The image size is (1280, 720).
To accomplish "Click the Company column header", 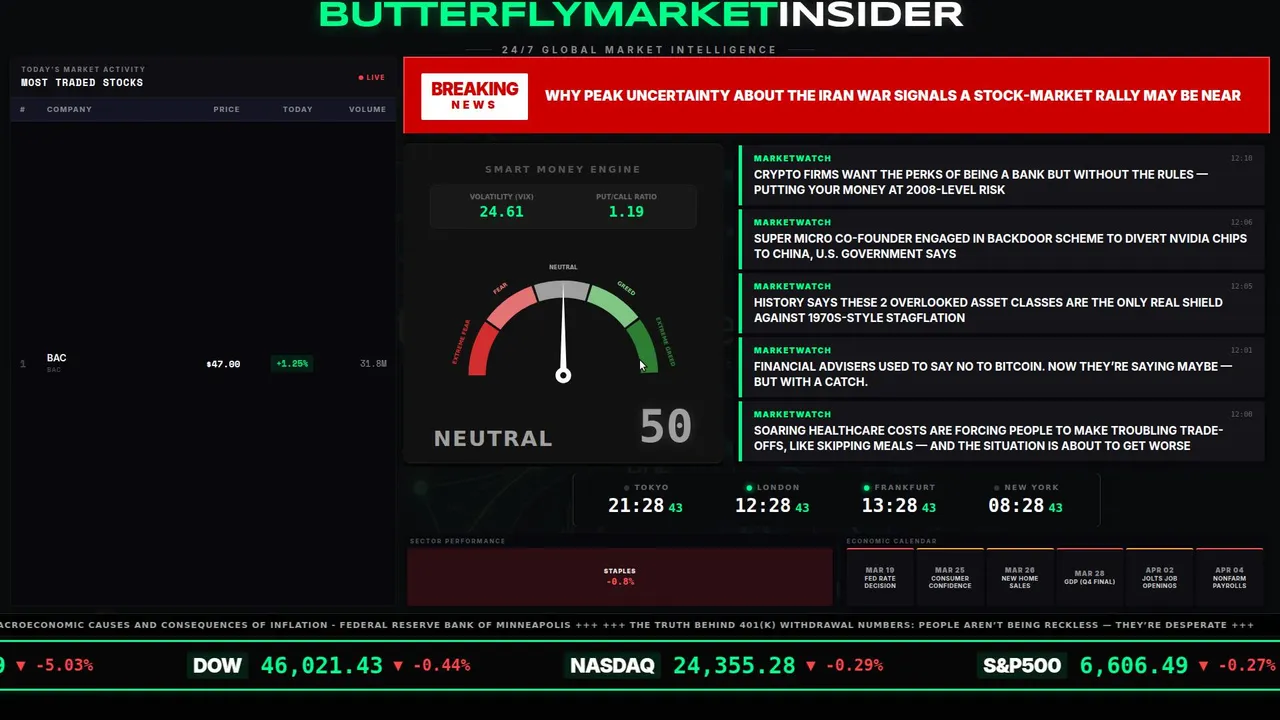I will (69, 109).
